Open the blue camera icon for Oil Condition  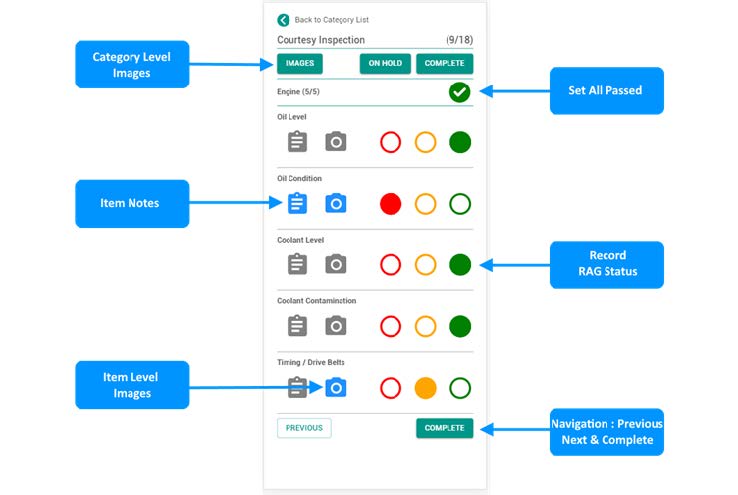point(336,203)
